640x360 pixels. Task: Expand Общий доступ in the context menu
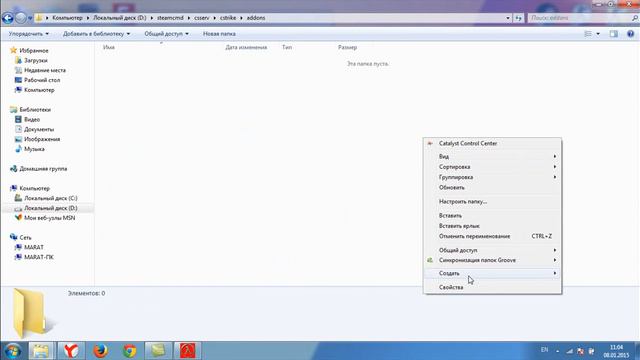(x=492, y=250)
